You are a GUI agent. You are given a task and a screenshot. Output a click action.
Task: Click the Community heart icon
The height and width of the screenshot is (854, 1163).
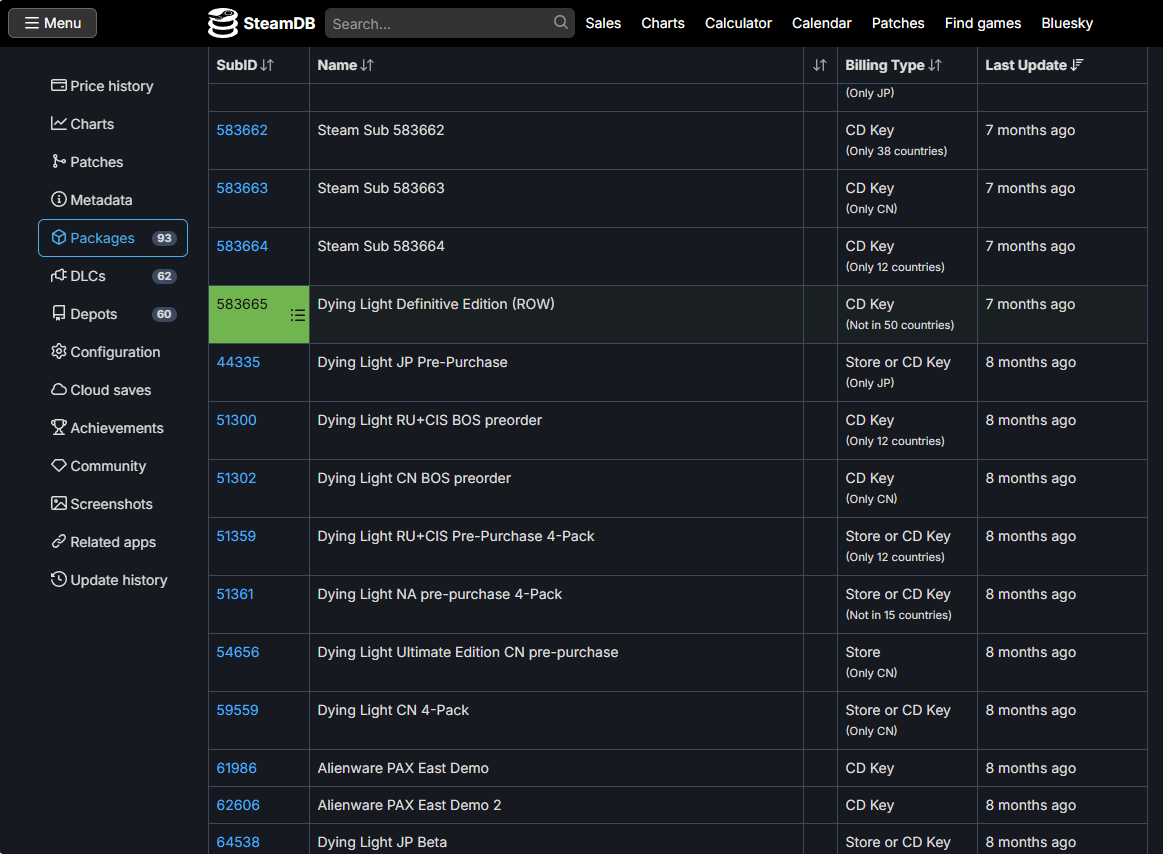point(59,465)
